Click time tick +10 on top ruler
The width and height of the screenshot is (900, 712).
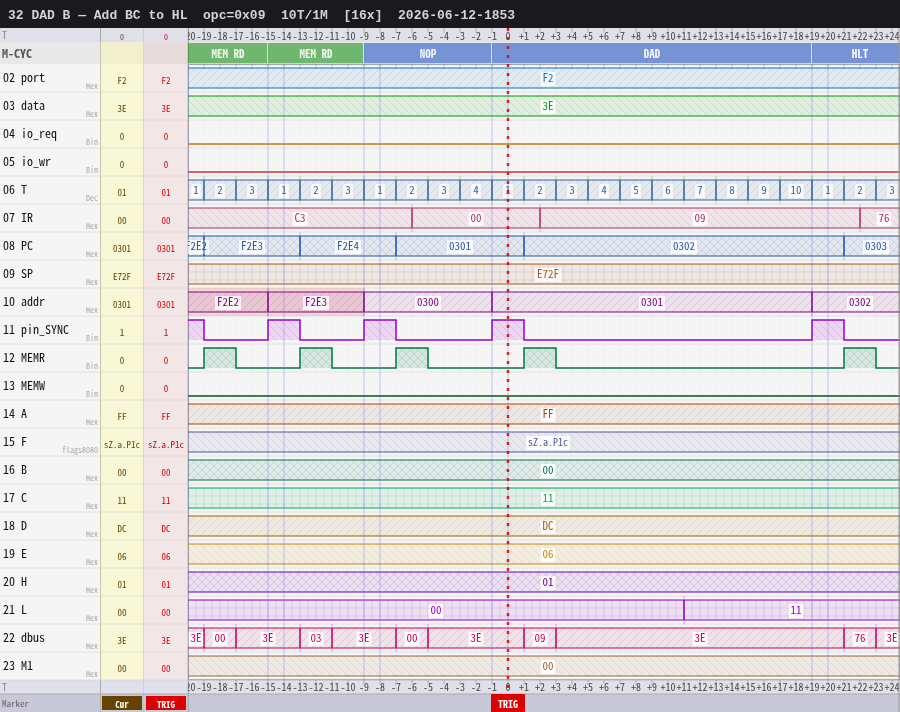668,36
